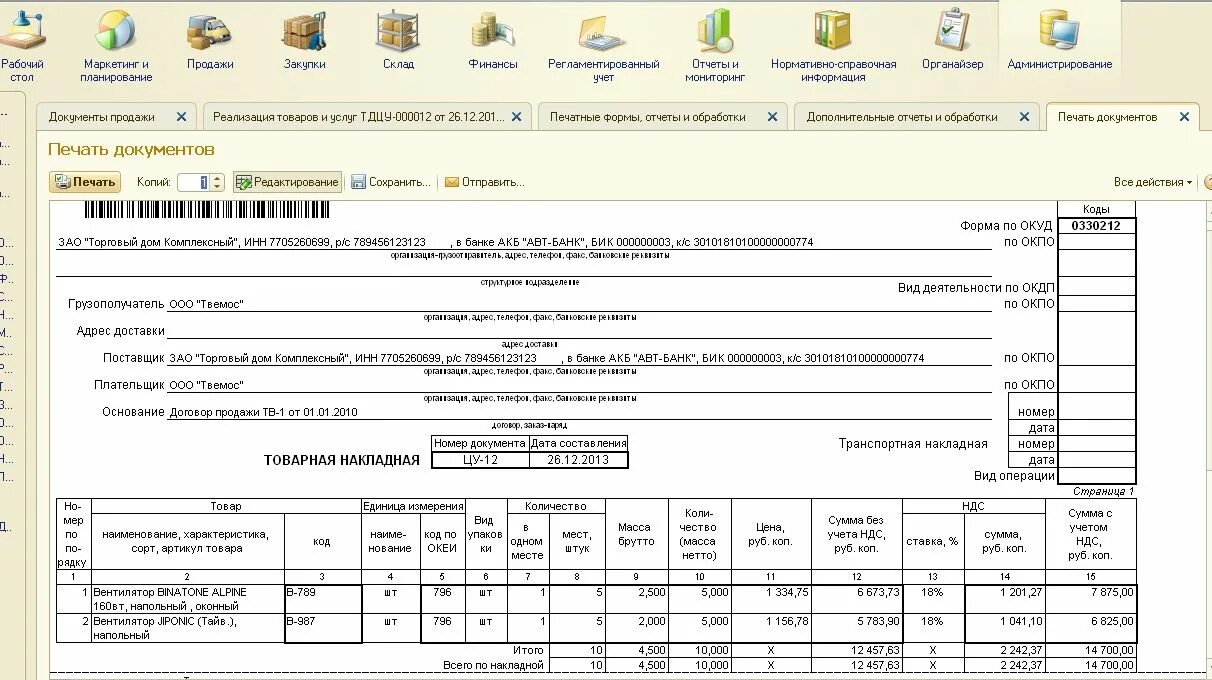Screen dimensions: 1212x680
Task: Open Маркетинг и планирование section
Action: pos(116,46)
